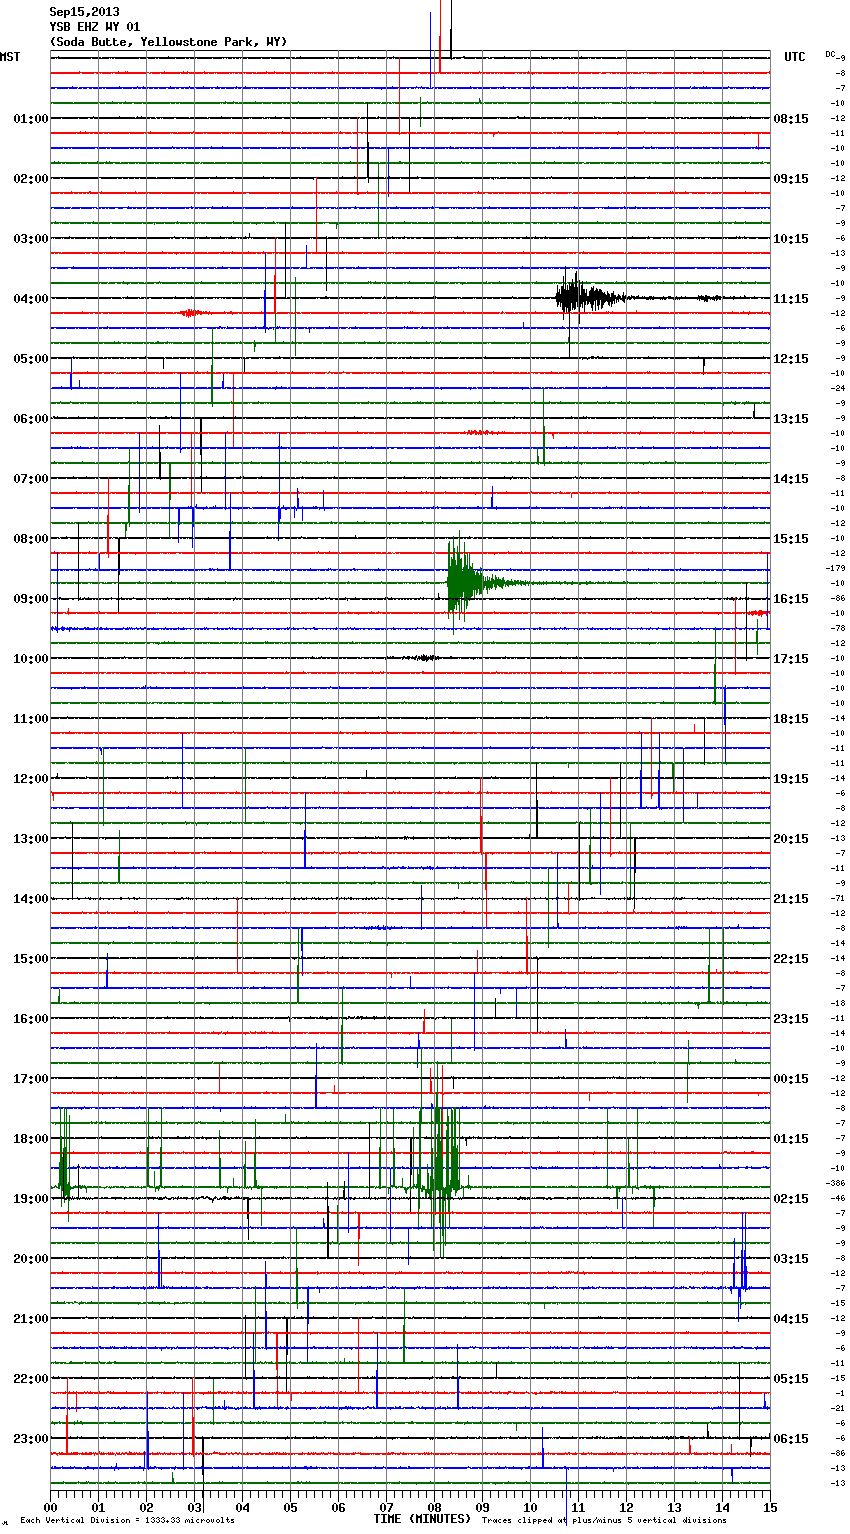The image size is (850, 1534).
Task: Click minute 08 tick on bottom axis
Action: (434, 1507)
